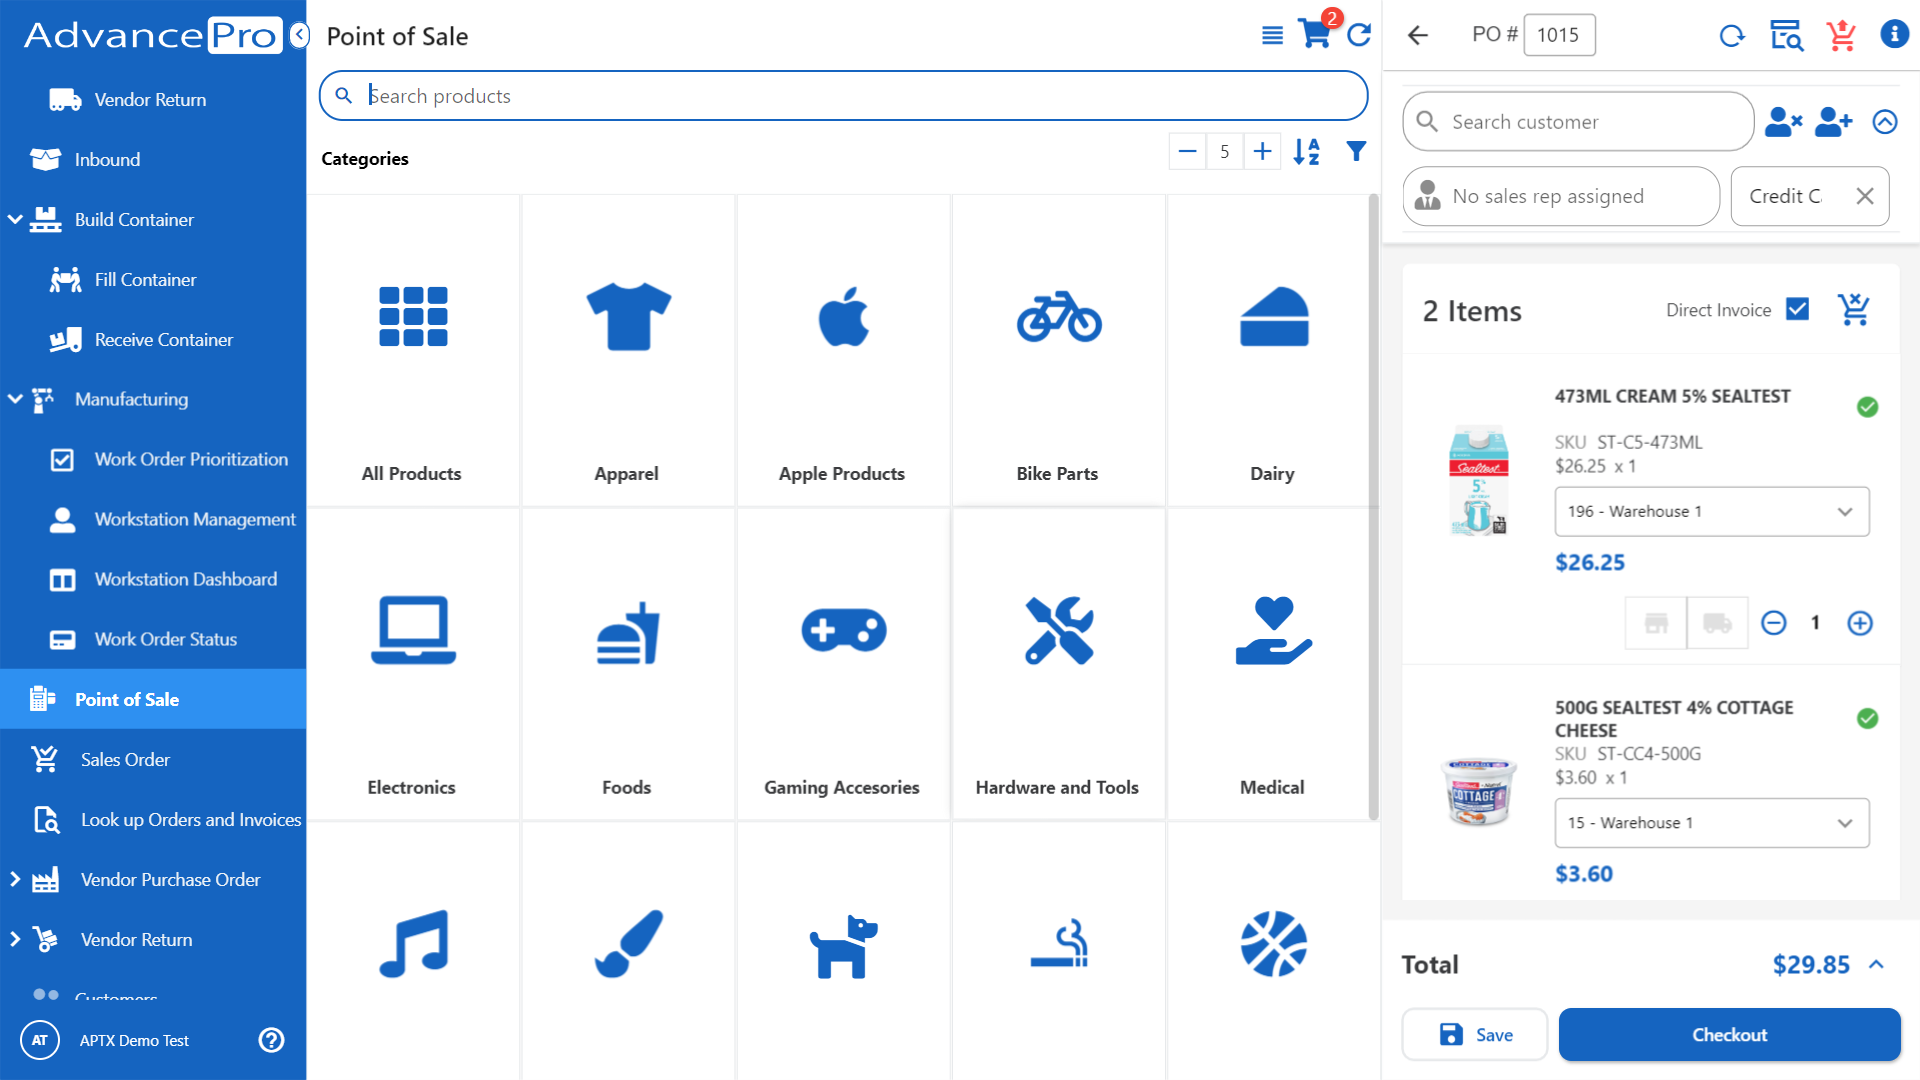Viewport: 1920px width, 1080px height.
Task: Increase the categories column count
Action: coord(1262,152)
